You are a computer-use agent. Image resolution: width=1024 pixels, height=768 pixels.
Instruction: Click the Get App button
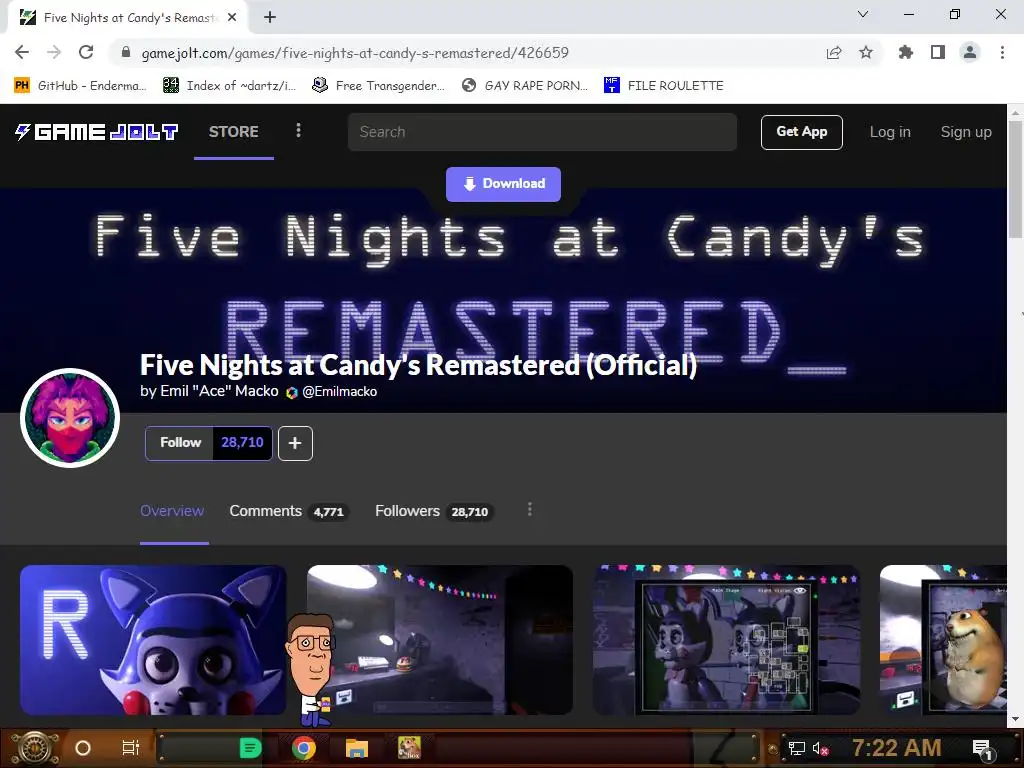point(801,132)
